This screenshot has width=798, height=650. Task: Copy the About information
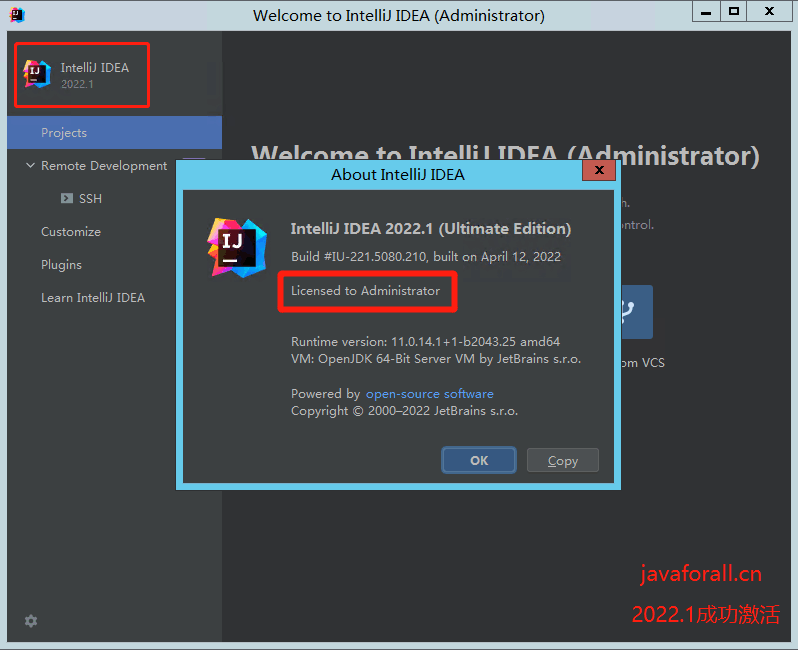[562, 460]
